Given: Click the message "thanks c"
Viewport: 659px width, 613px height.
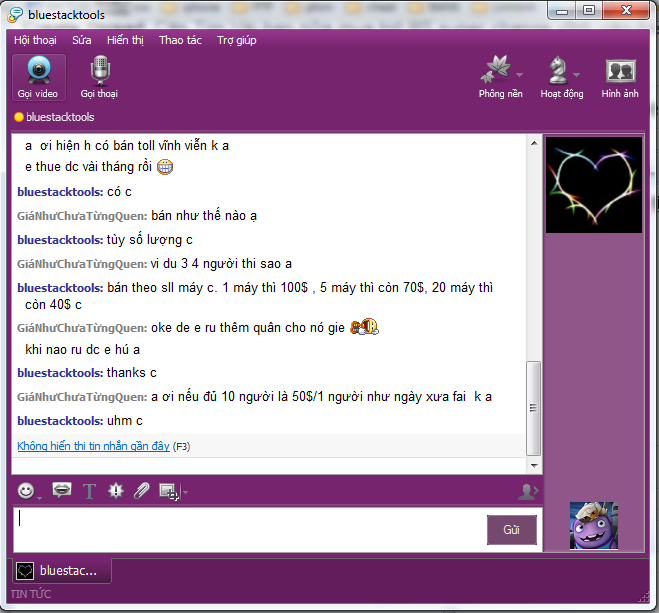Looking at the screenshot, I should point(132,373).
